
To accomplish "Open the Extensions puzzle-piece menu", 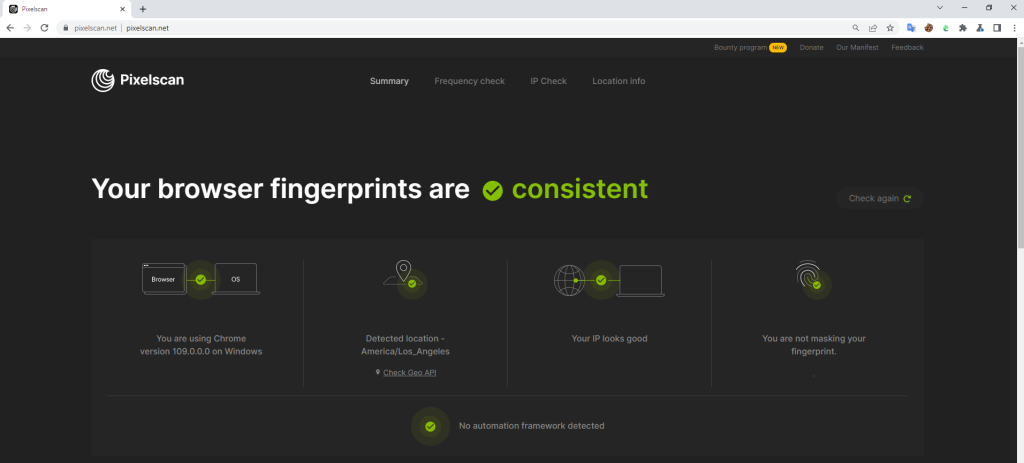I will (x=963, y=27).
